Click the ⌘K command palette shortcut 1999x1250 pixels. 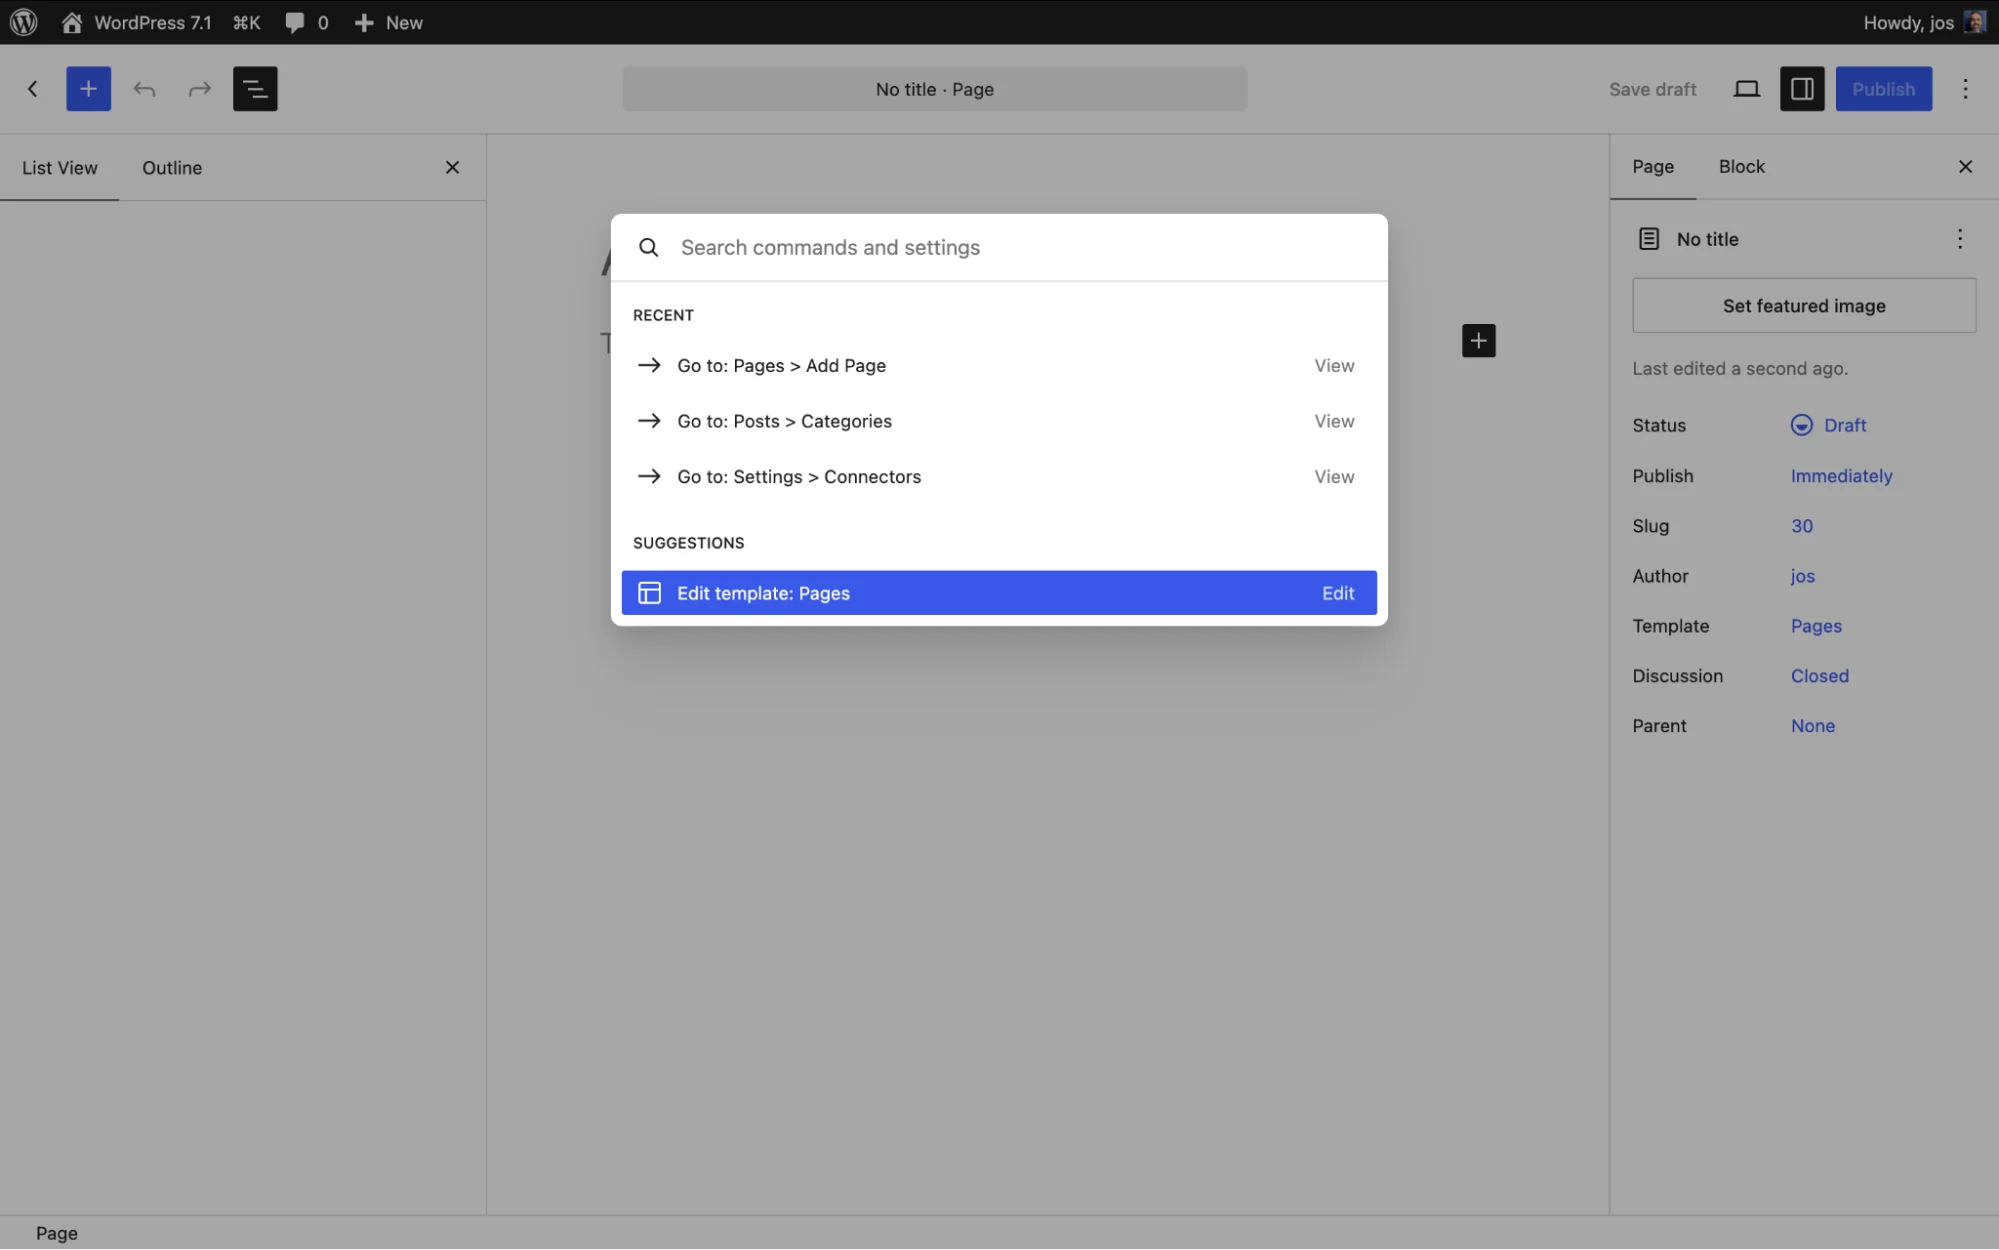(x=247, y=22)
